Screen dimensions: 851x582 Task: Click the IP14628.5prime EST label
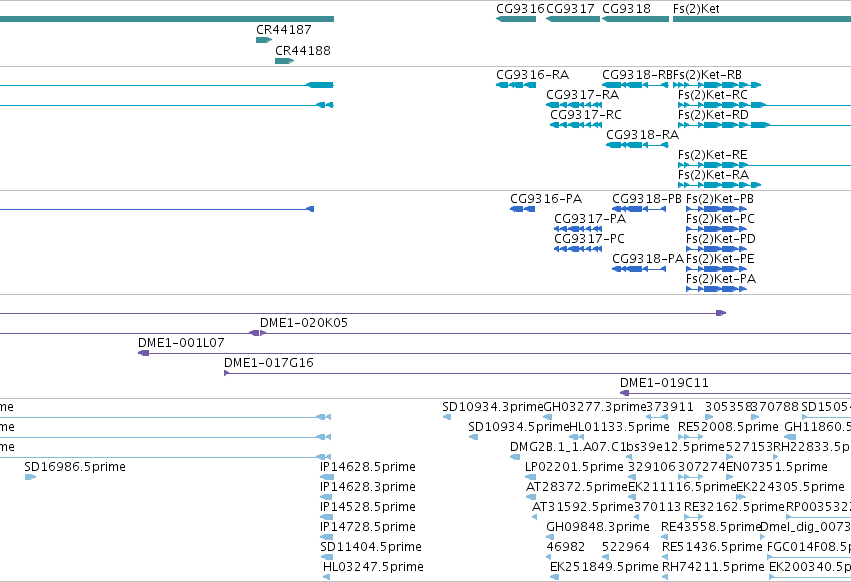pos(368,467)
